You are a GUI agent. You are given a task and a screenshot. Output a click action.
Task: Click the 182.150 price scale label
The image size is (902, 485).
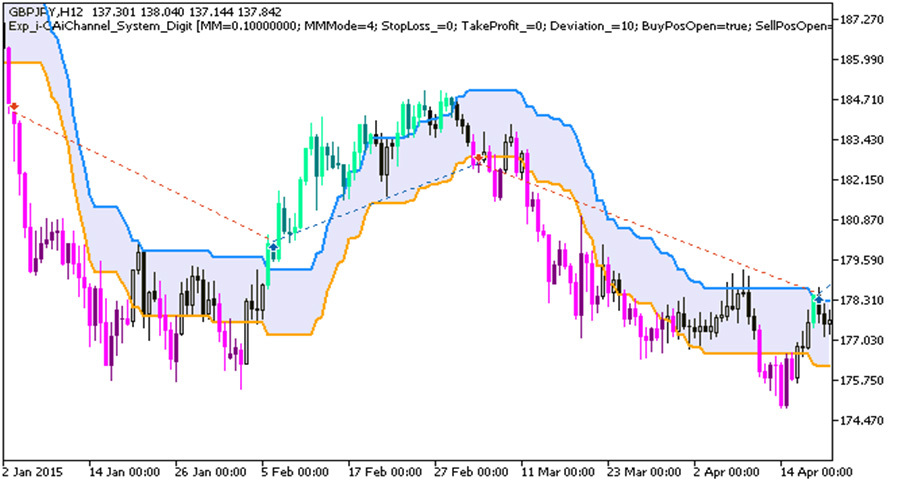point(861,180)
